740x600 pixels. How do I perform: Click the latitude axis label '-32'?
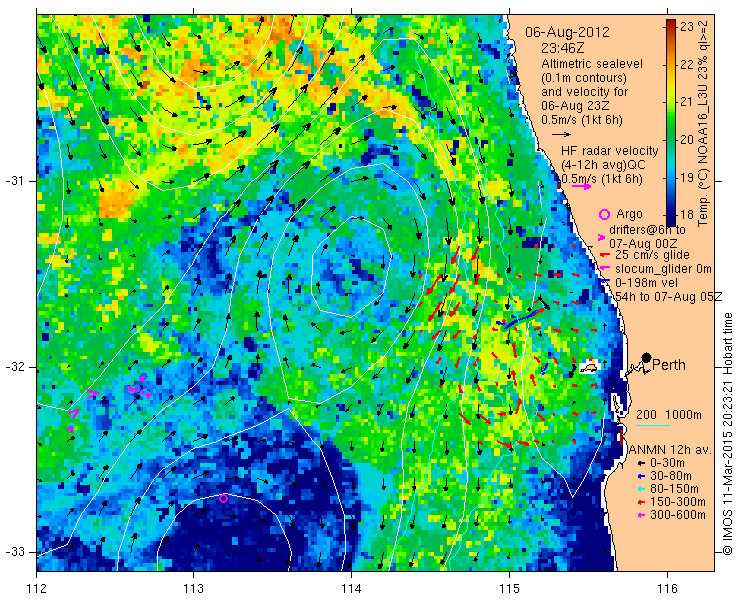(14, 367)
